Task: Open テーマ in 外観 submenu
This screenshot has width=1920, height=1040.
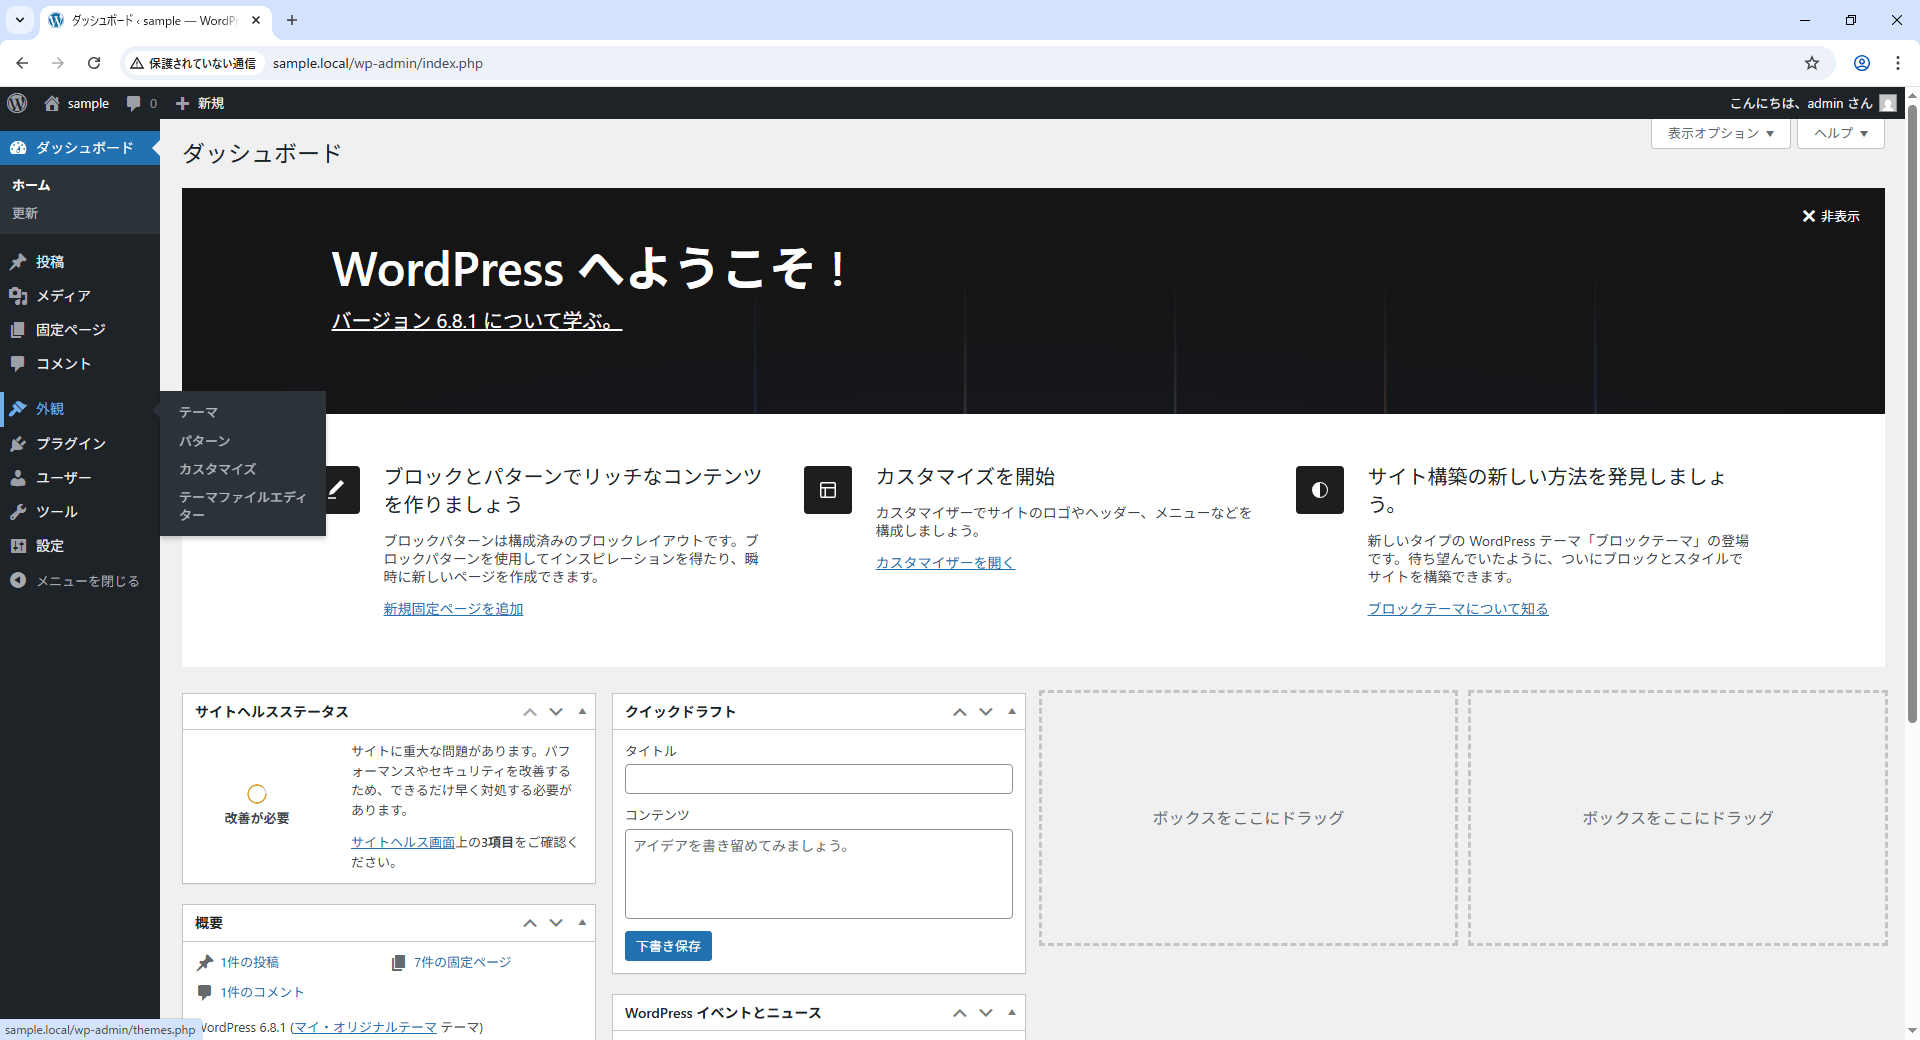Action: click(x=198, y=412)
